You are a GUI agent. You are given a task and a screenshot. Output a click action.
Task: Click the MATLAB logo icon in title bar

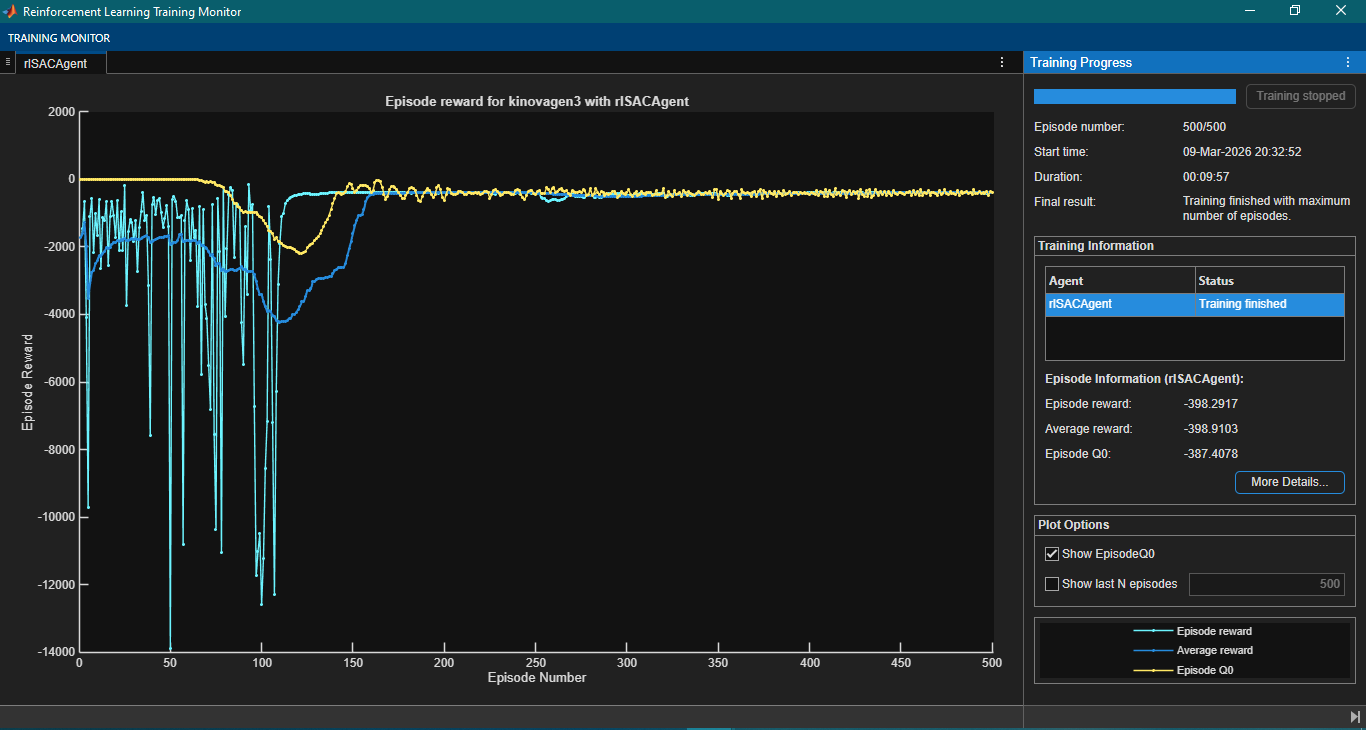(x=10, y=11)
